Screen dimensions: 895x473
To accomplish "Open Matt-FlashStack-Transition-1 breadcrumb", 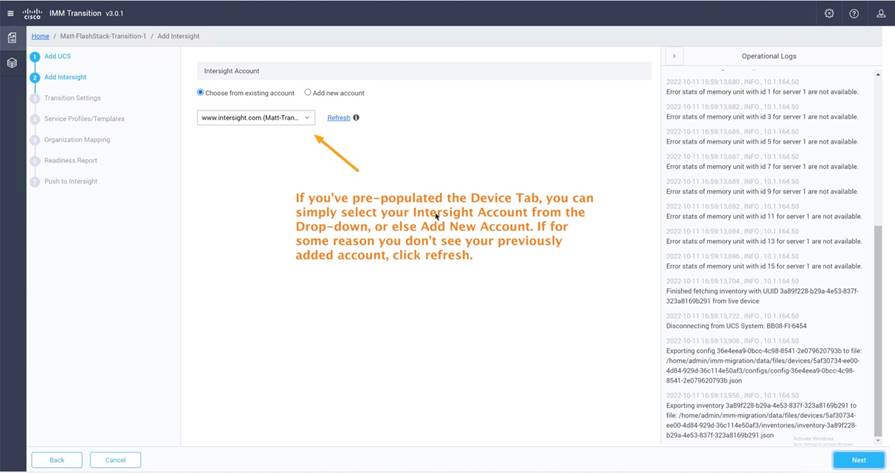I will (103, 36).
